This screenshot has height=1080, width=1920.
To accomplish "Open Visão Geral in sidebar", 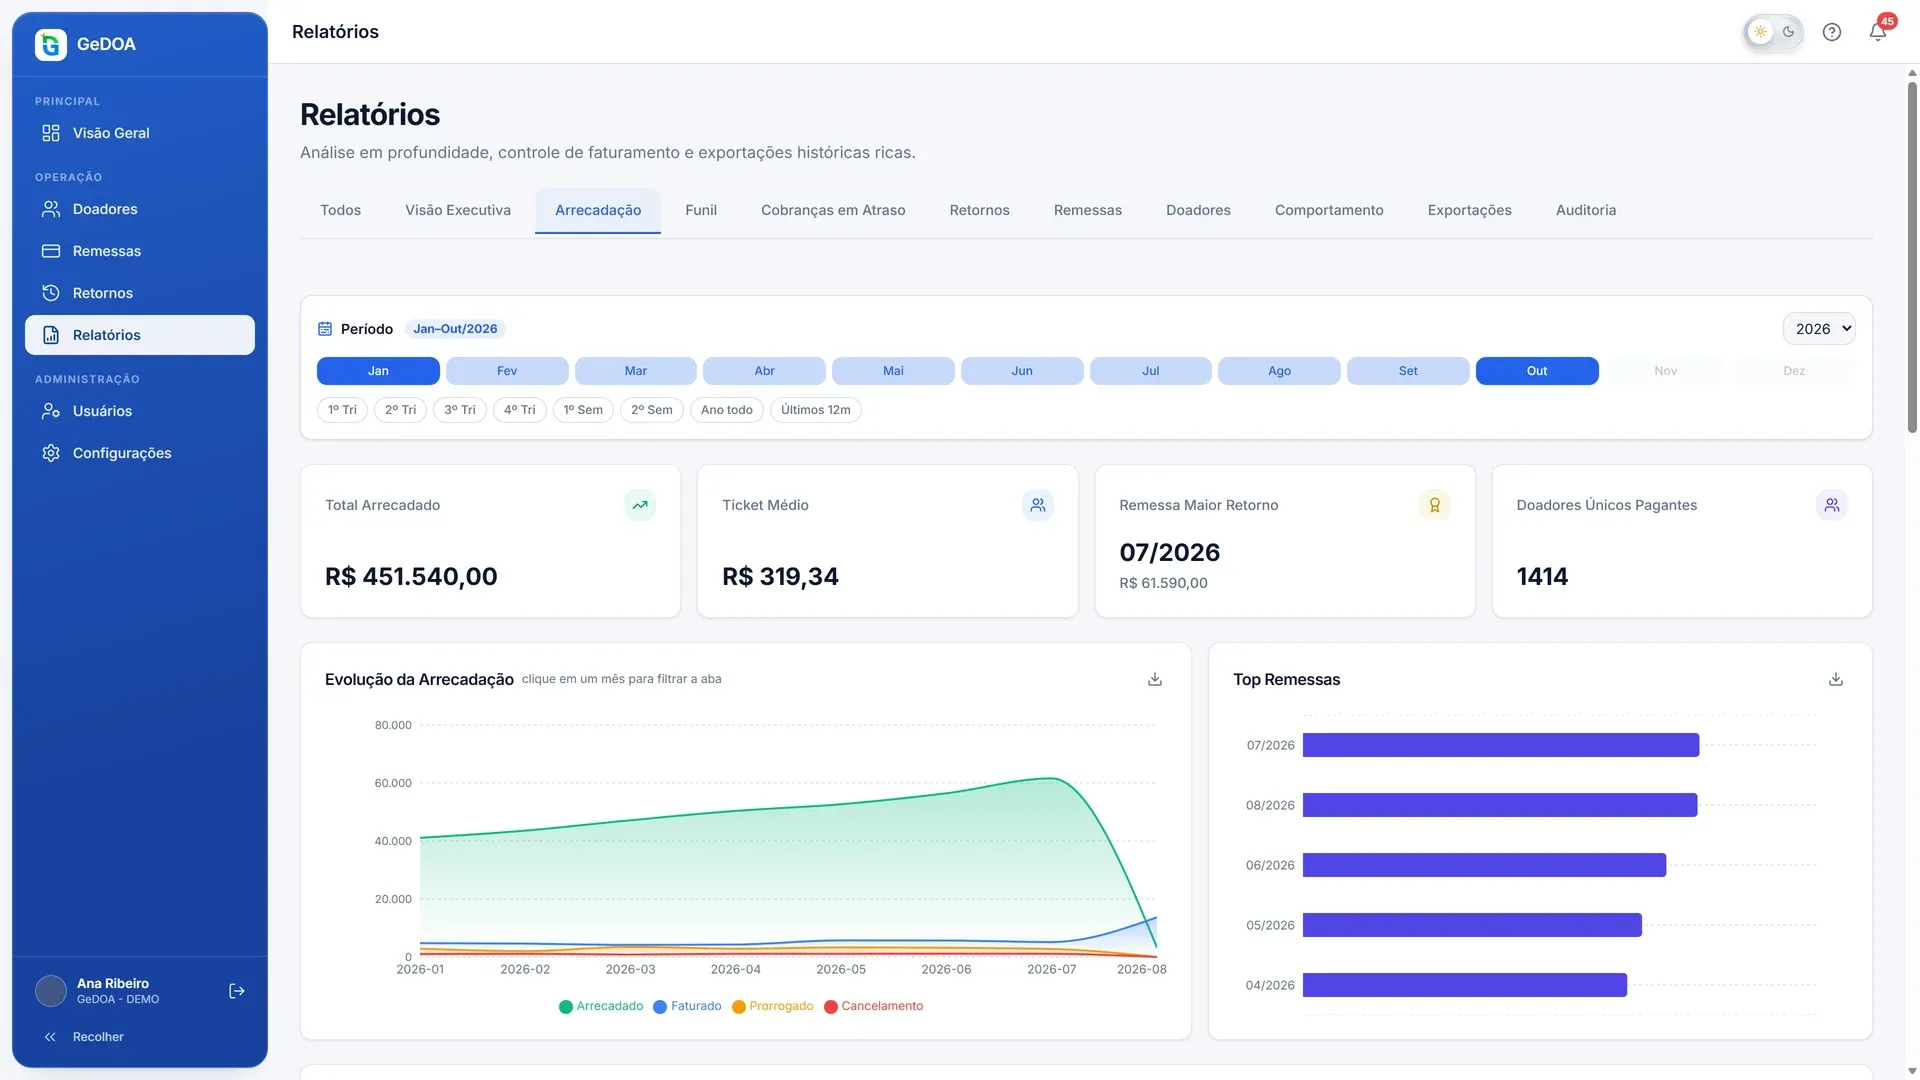I will (140, 133).
